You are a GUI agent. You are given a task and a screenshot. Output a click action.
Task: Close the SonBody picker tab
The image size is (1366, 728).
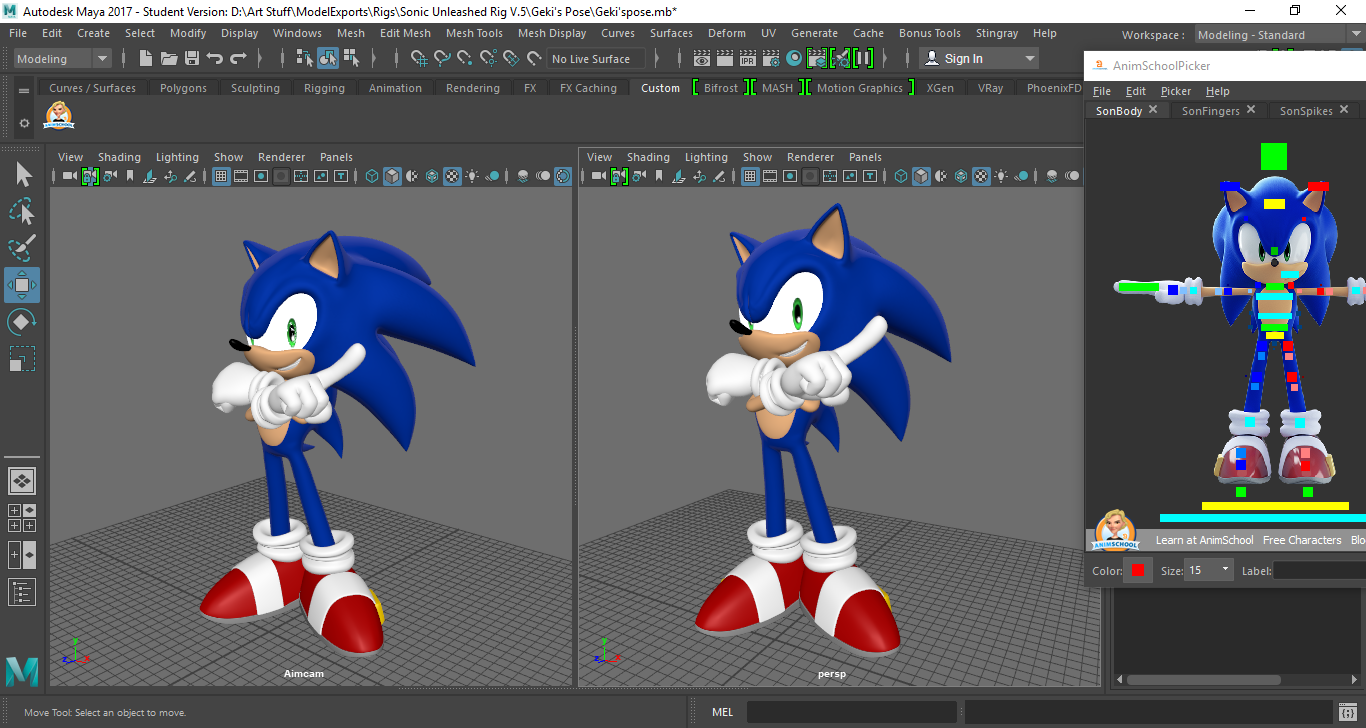point(1153,110)
